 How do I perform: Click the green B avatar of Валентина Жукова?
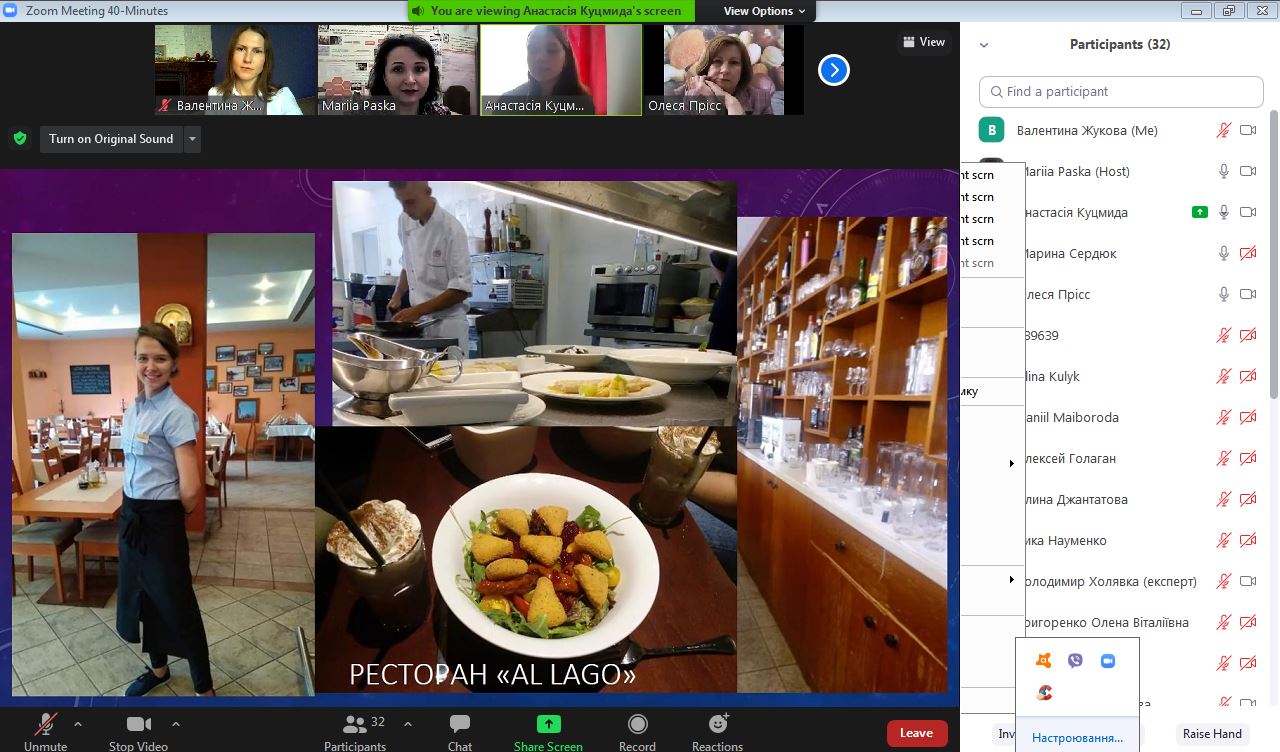(x=991, y=130)
